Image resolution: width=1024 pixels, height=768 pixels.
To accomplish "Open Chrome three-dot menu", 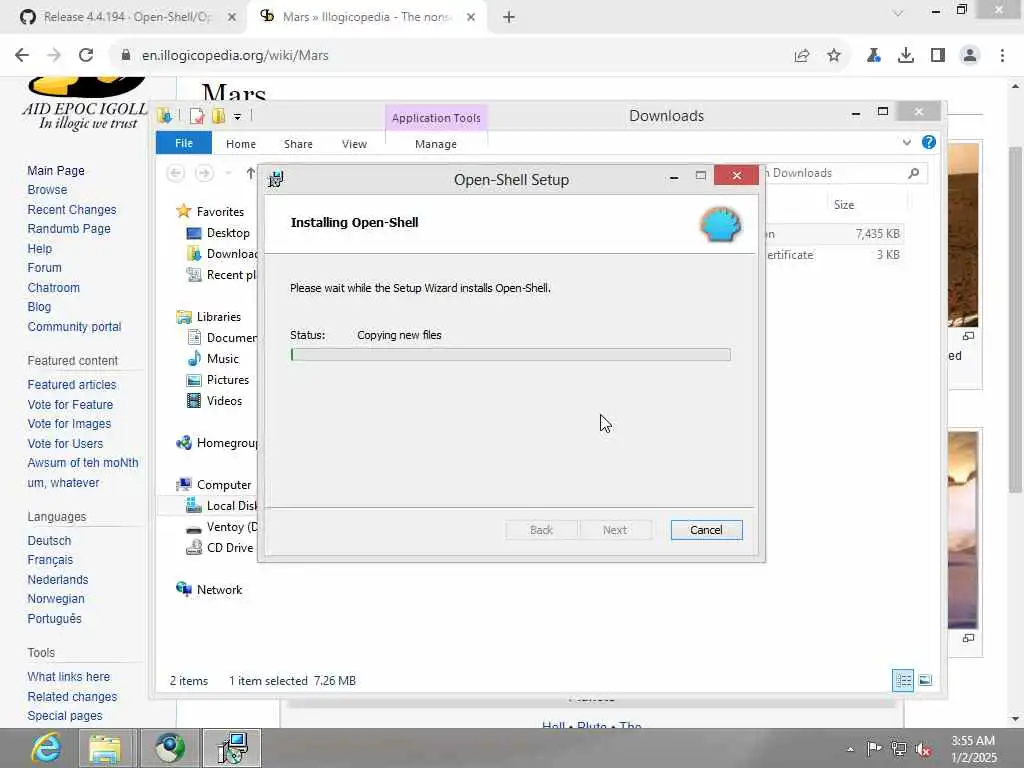I will (x=1002, y=56).
